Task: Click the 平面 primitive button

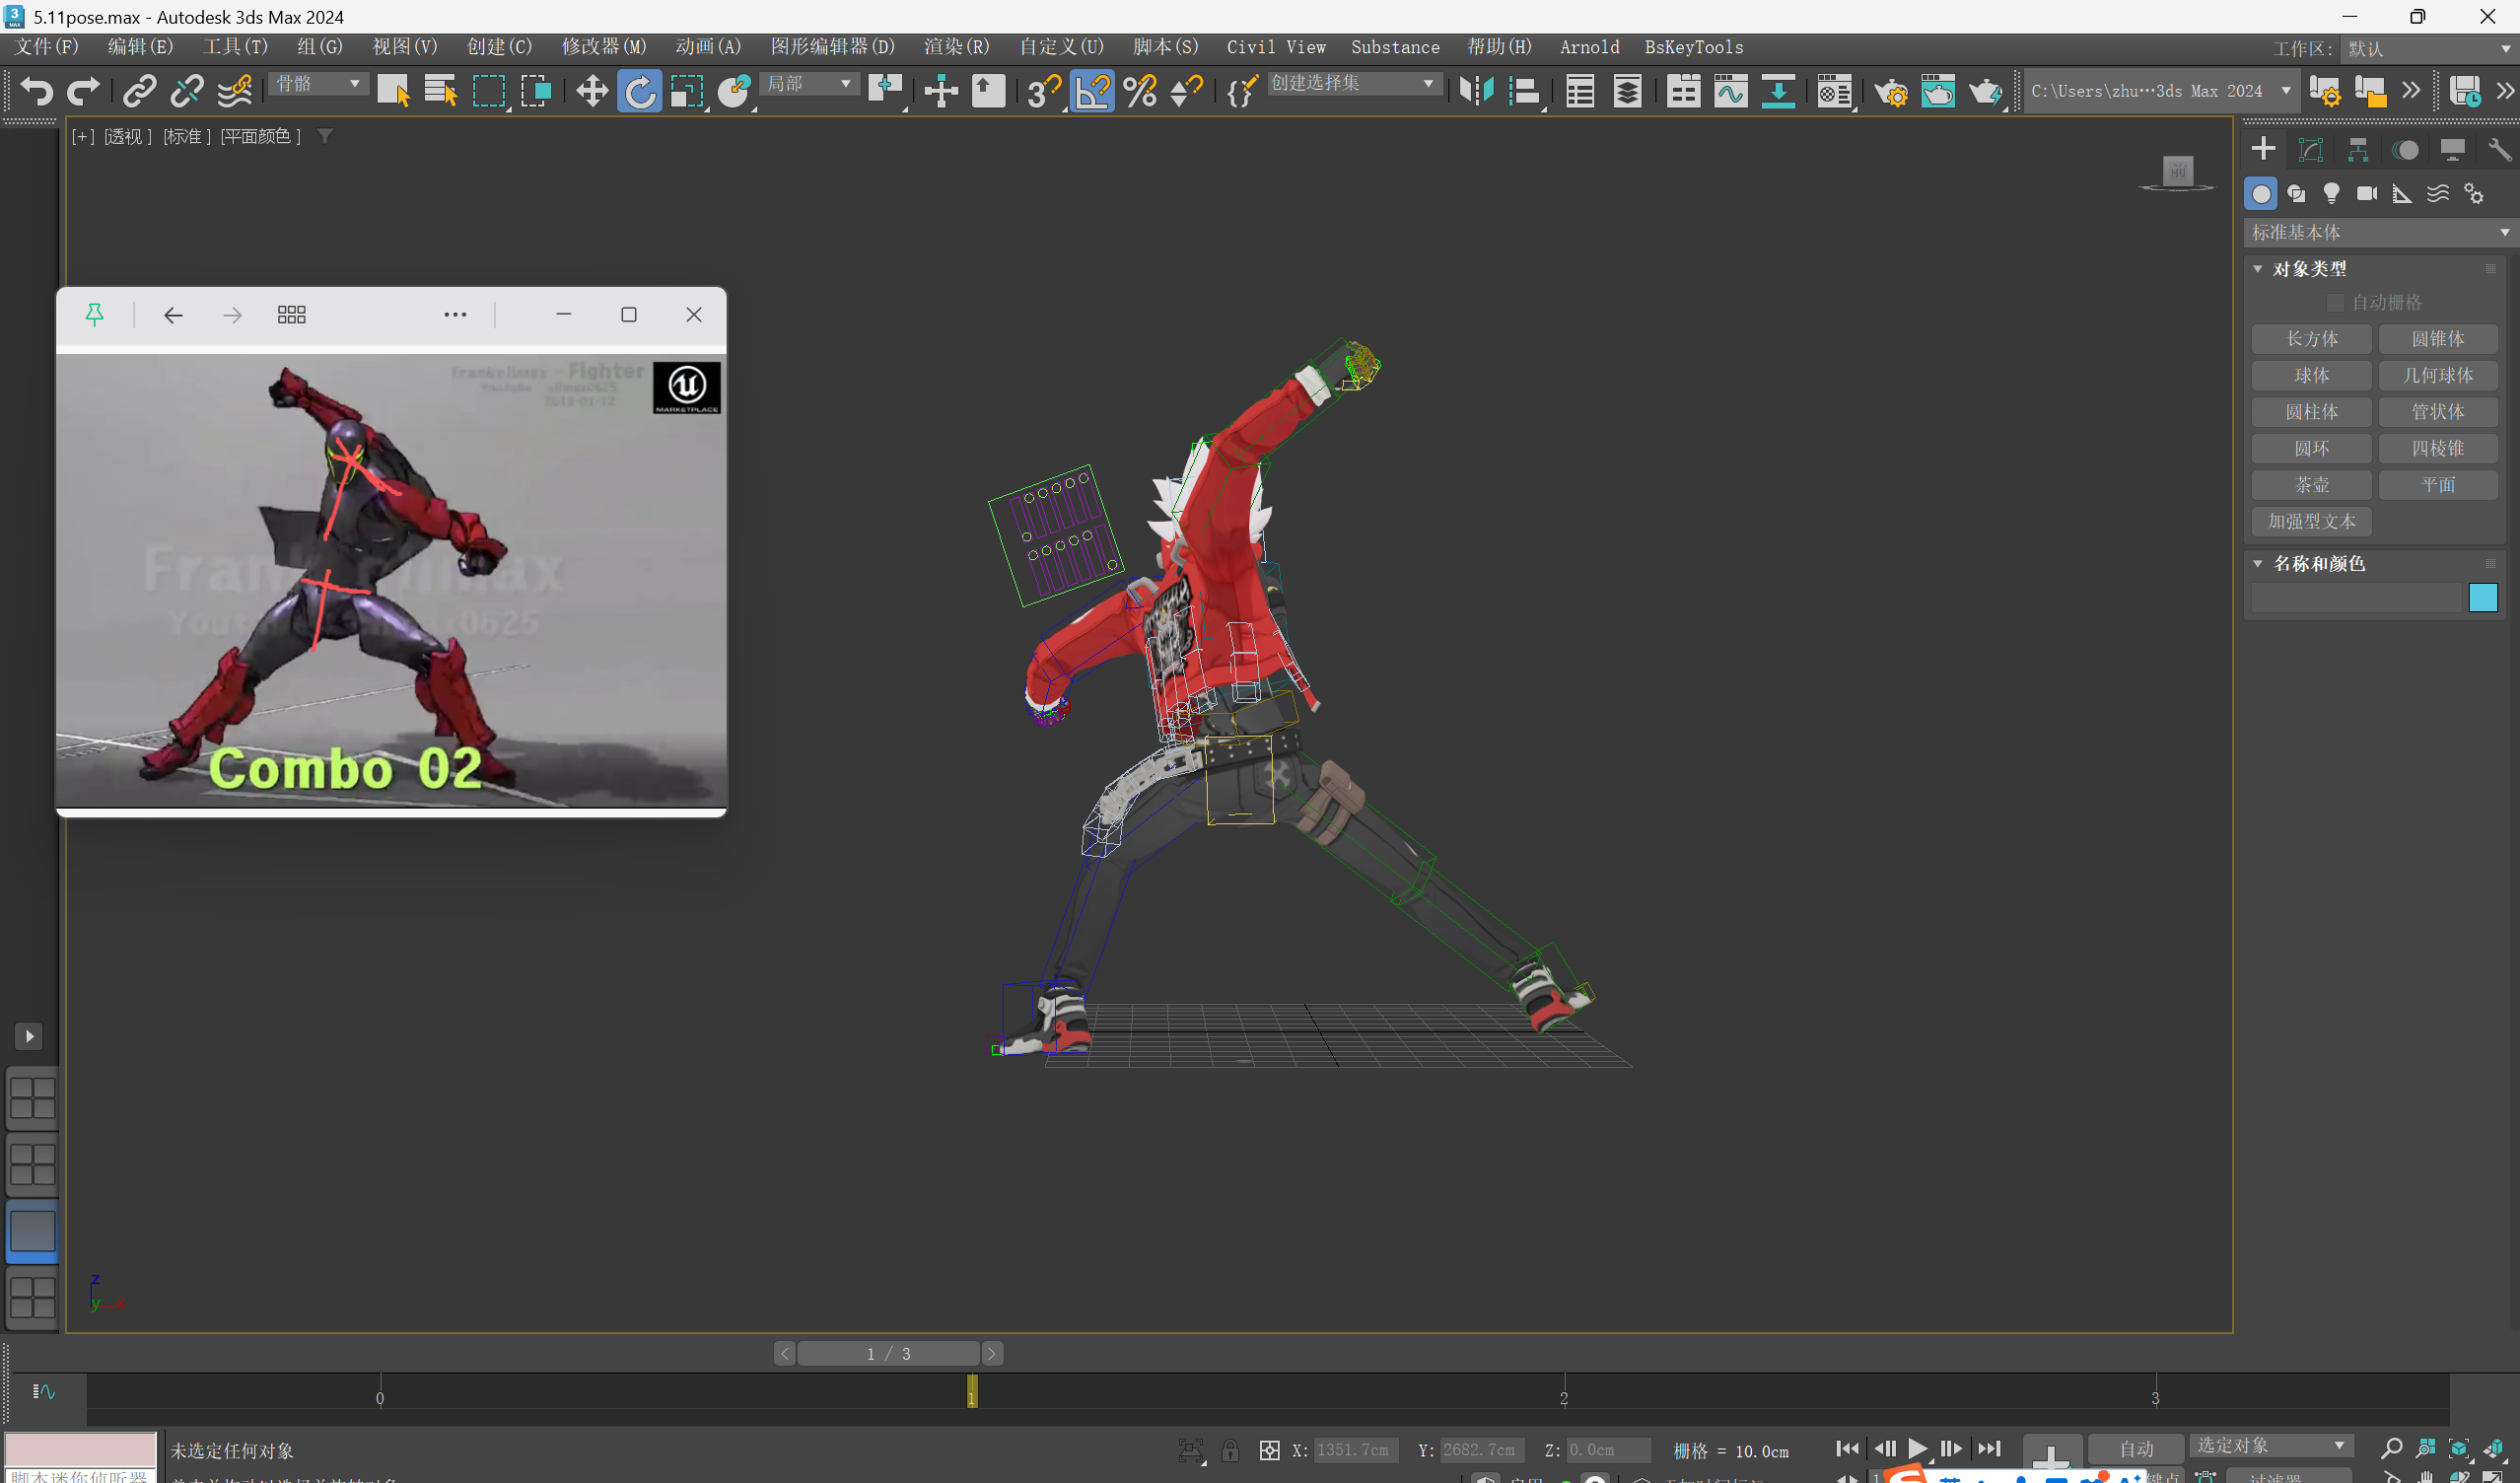Action: click(2438, 485)
